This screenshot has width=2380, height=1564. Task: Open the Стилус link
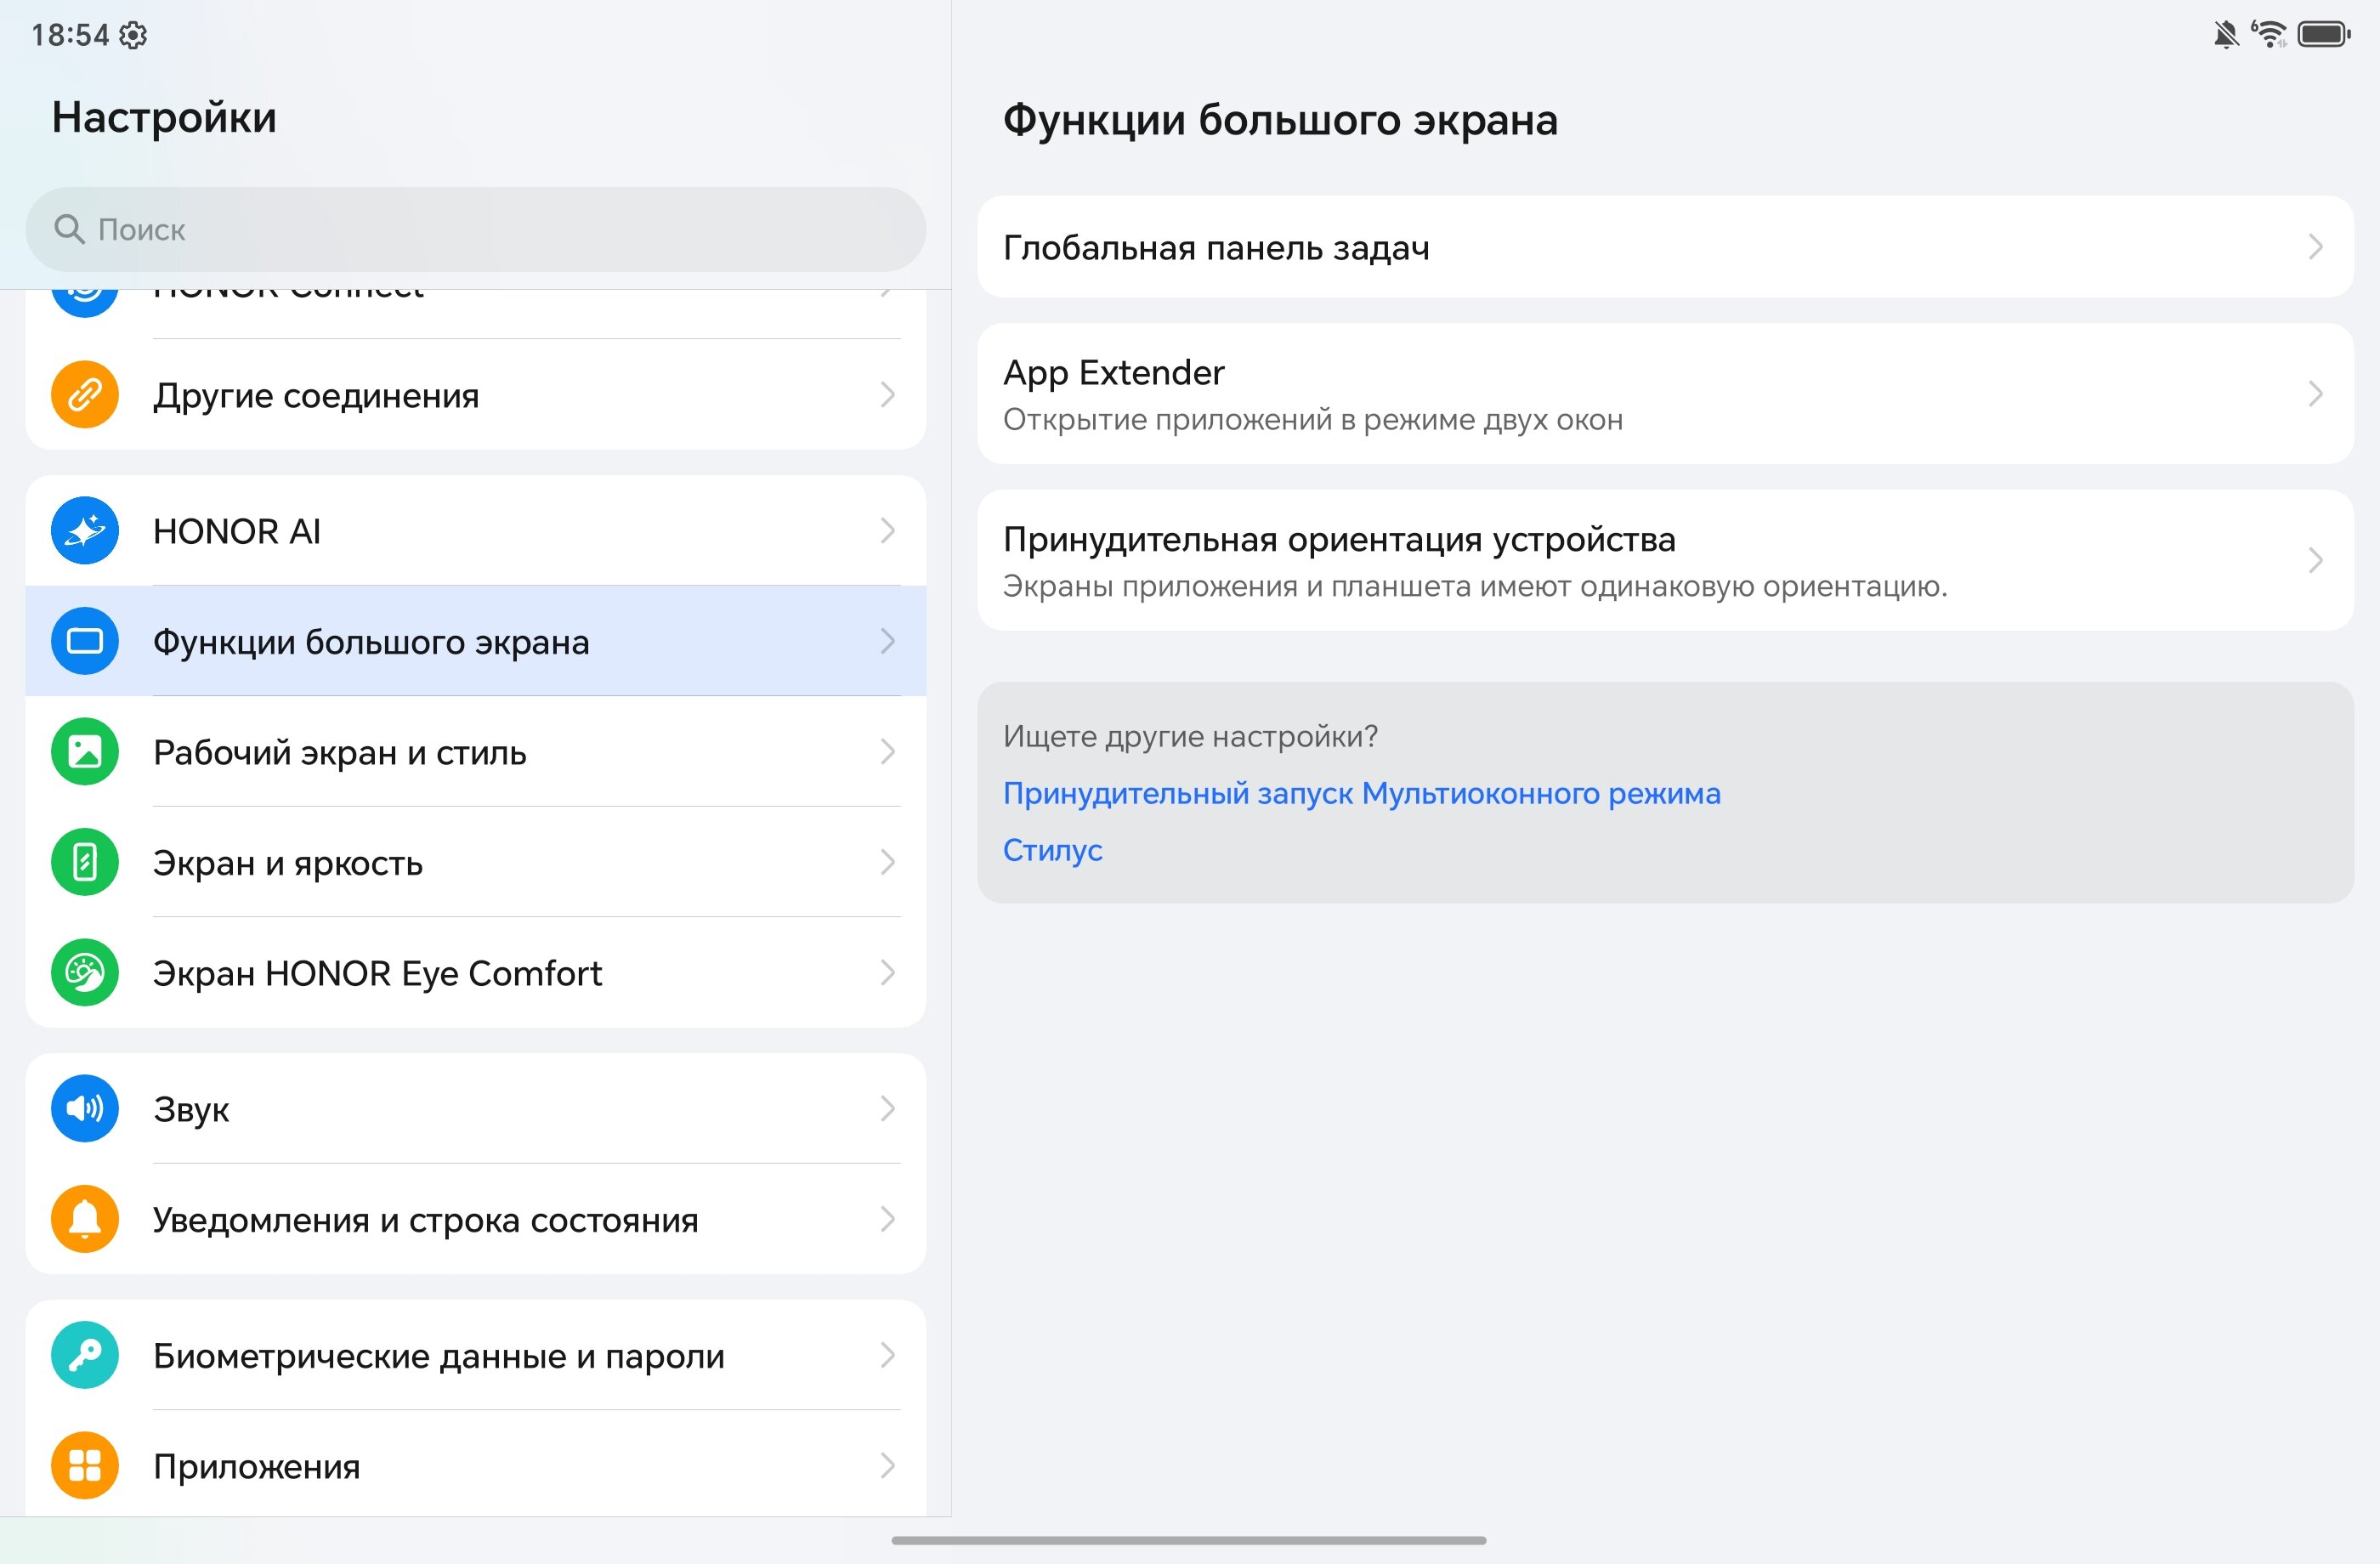1053,850
